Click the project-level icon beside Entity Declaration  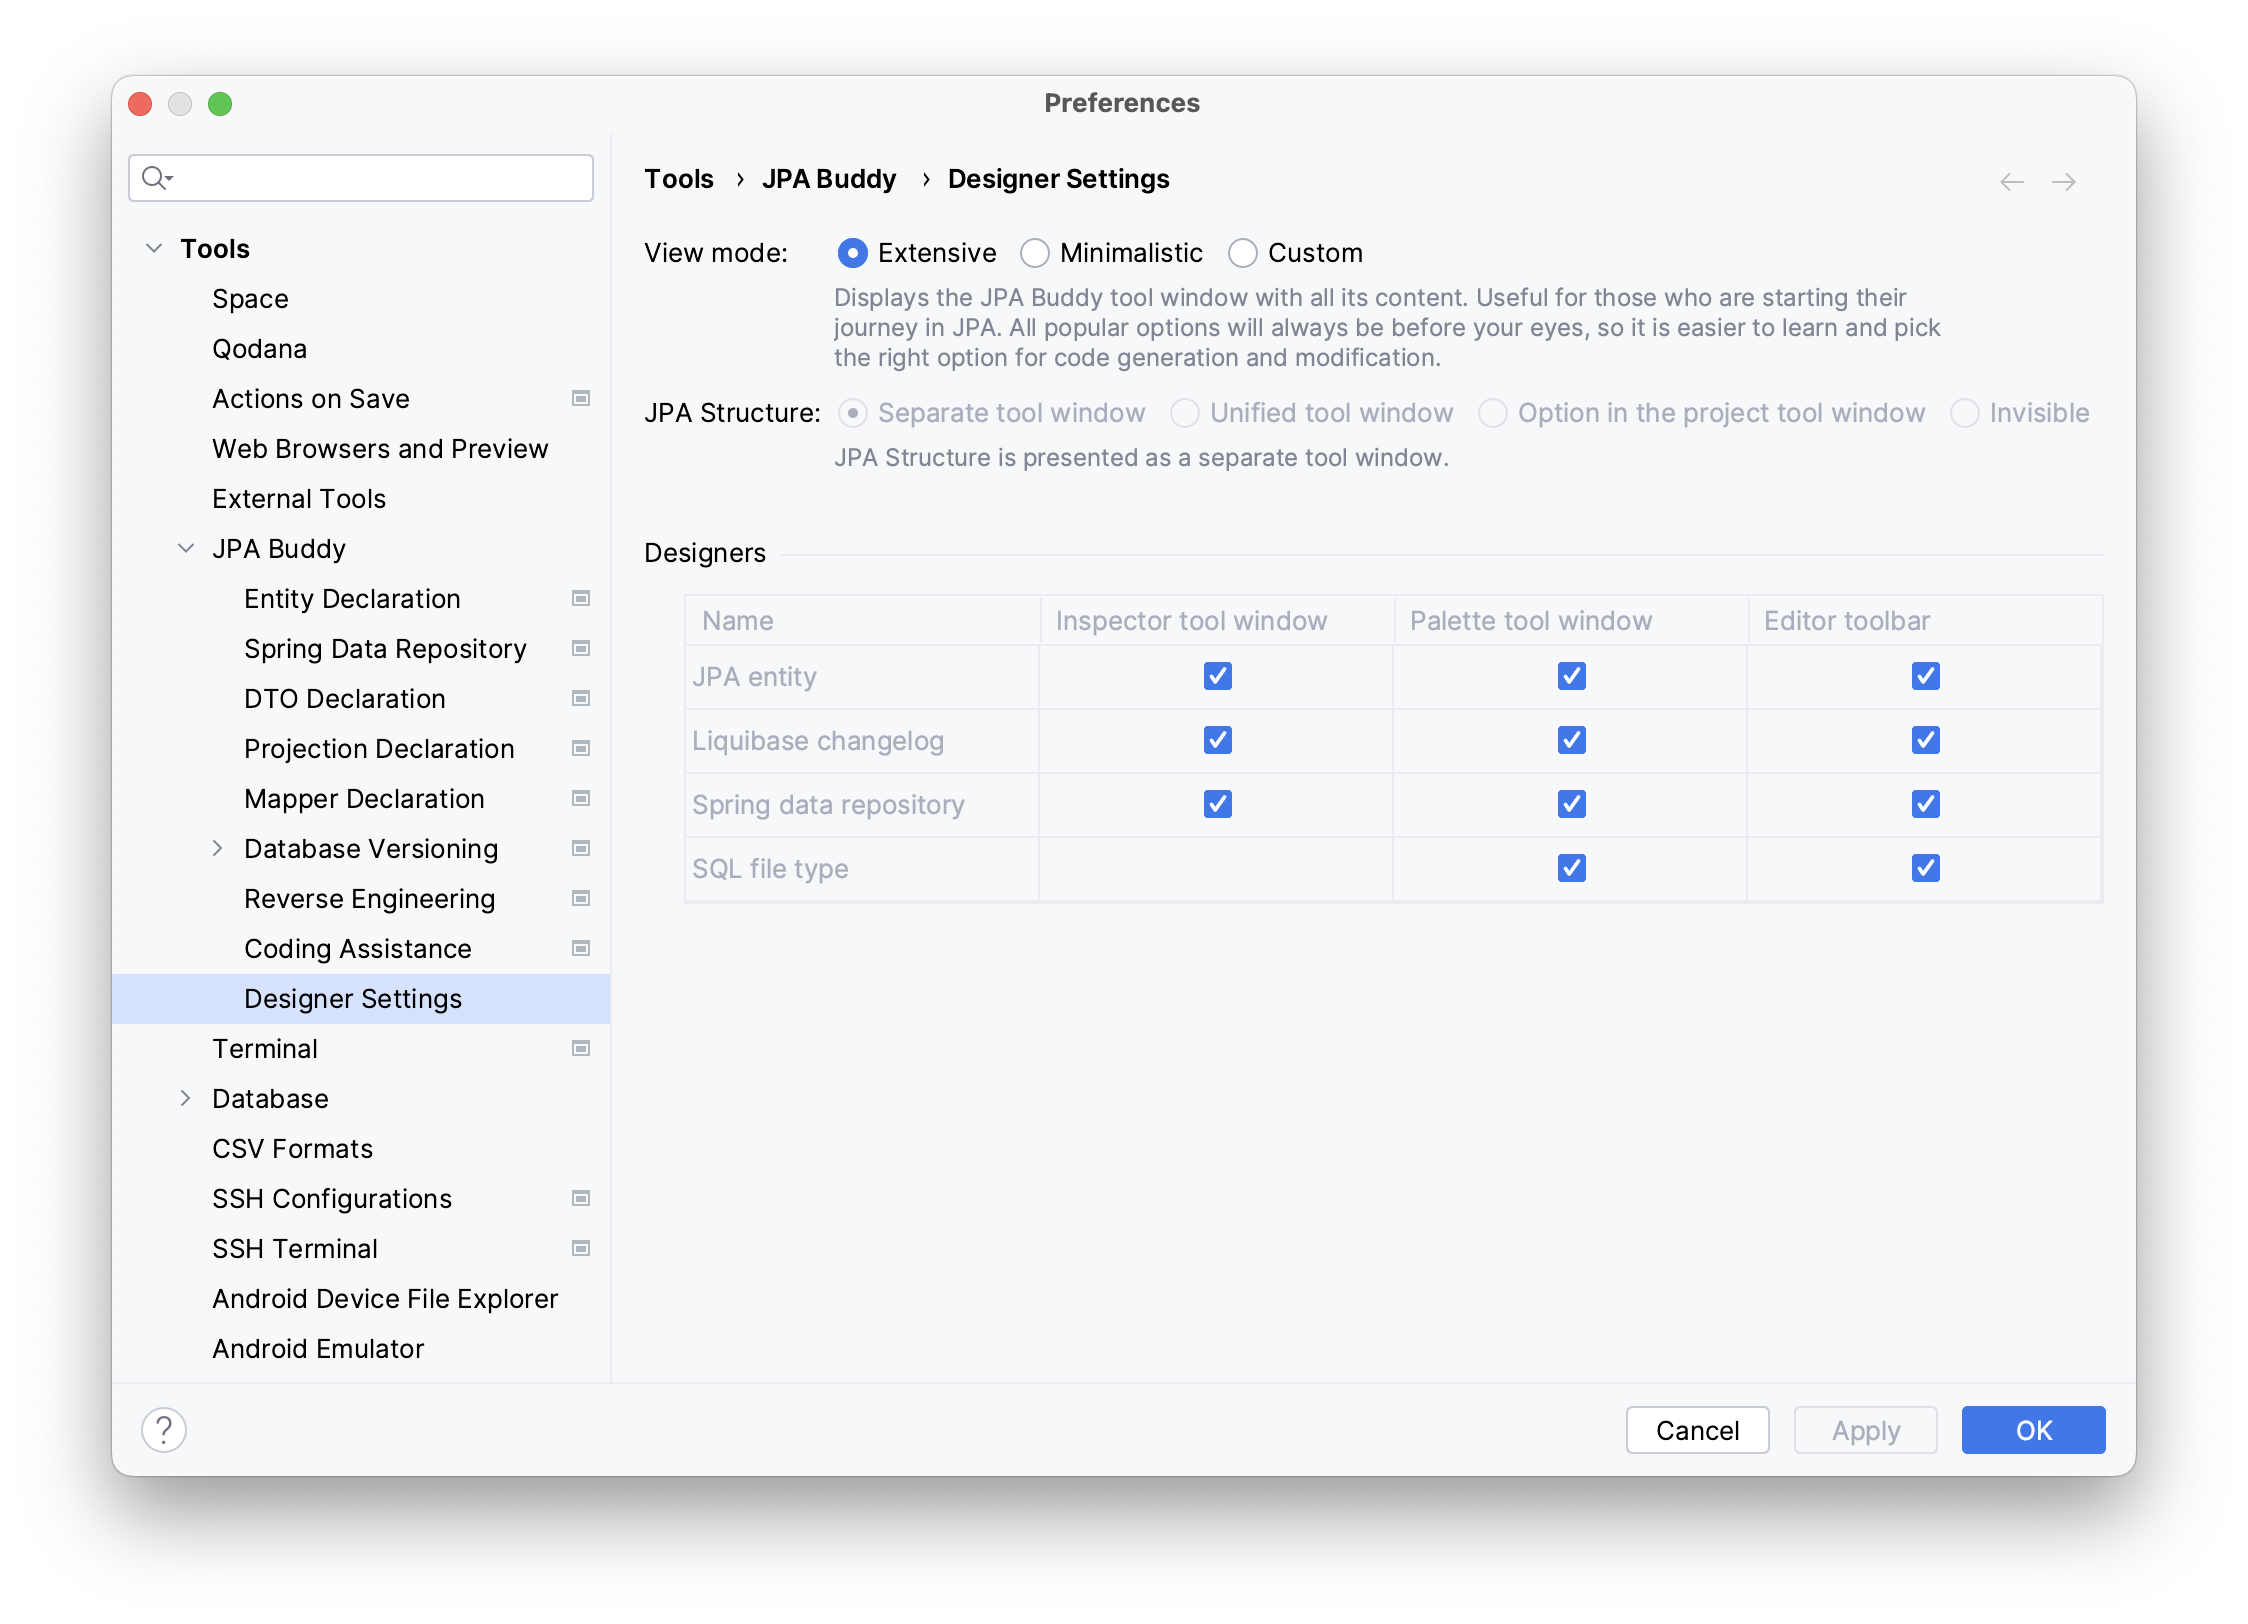pos(580,598)
